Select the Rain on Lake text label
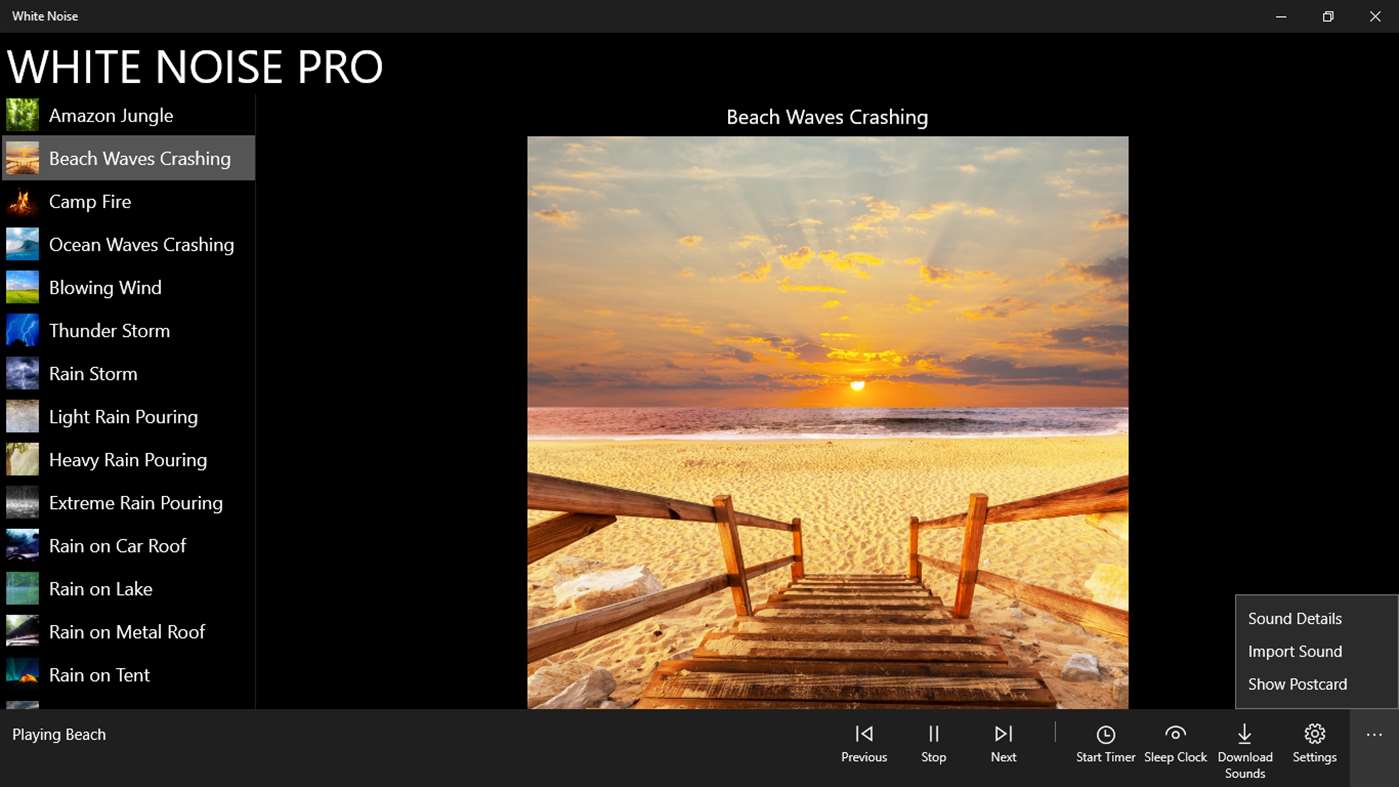Screen dimensions: 1399x787 (101, 589)
